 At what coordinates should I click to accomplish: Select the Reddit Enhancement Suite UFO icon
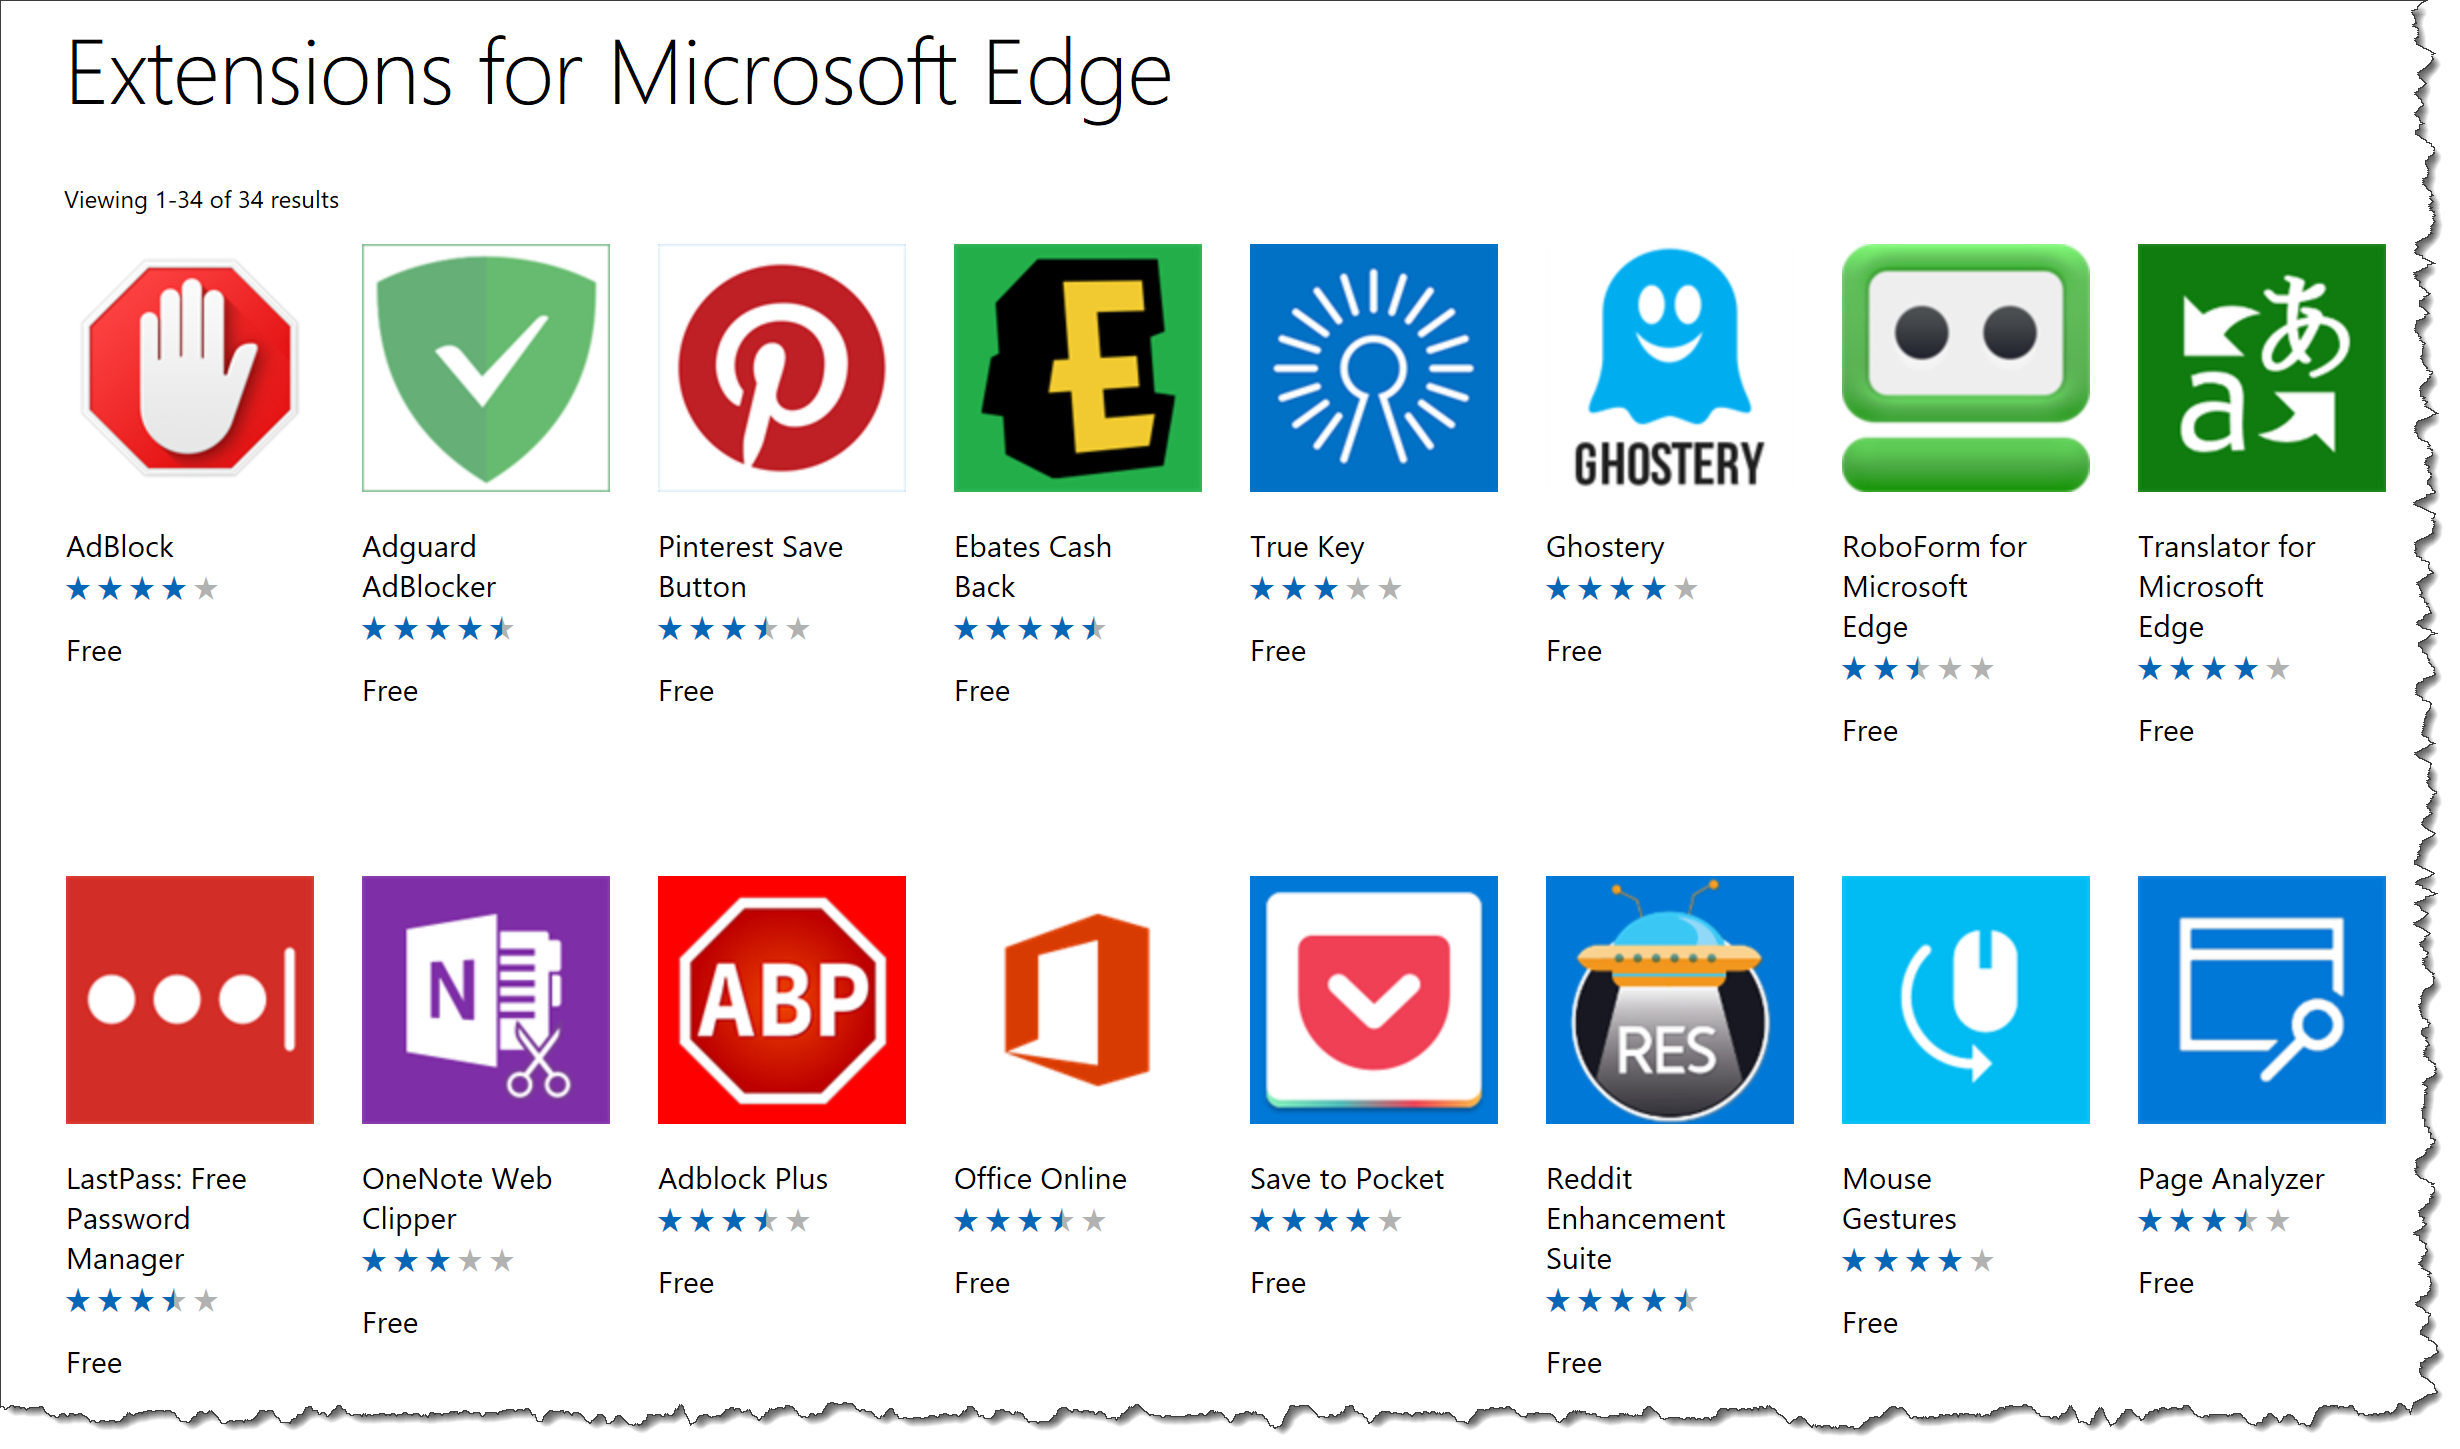tap(1669, 999)
